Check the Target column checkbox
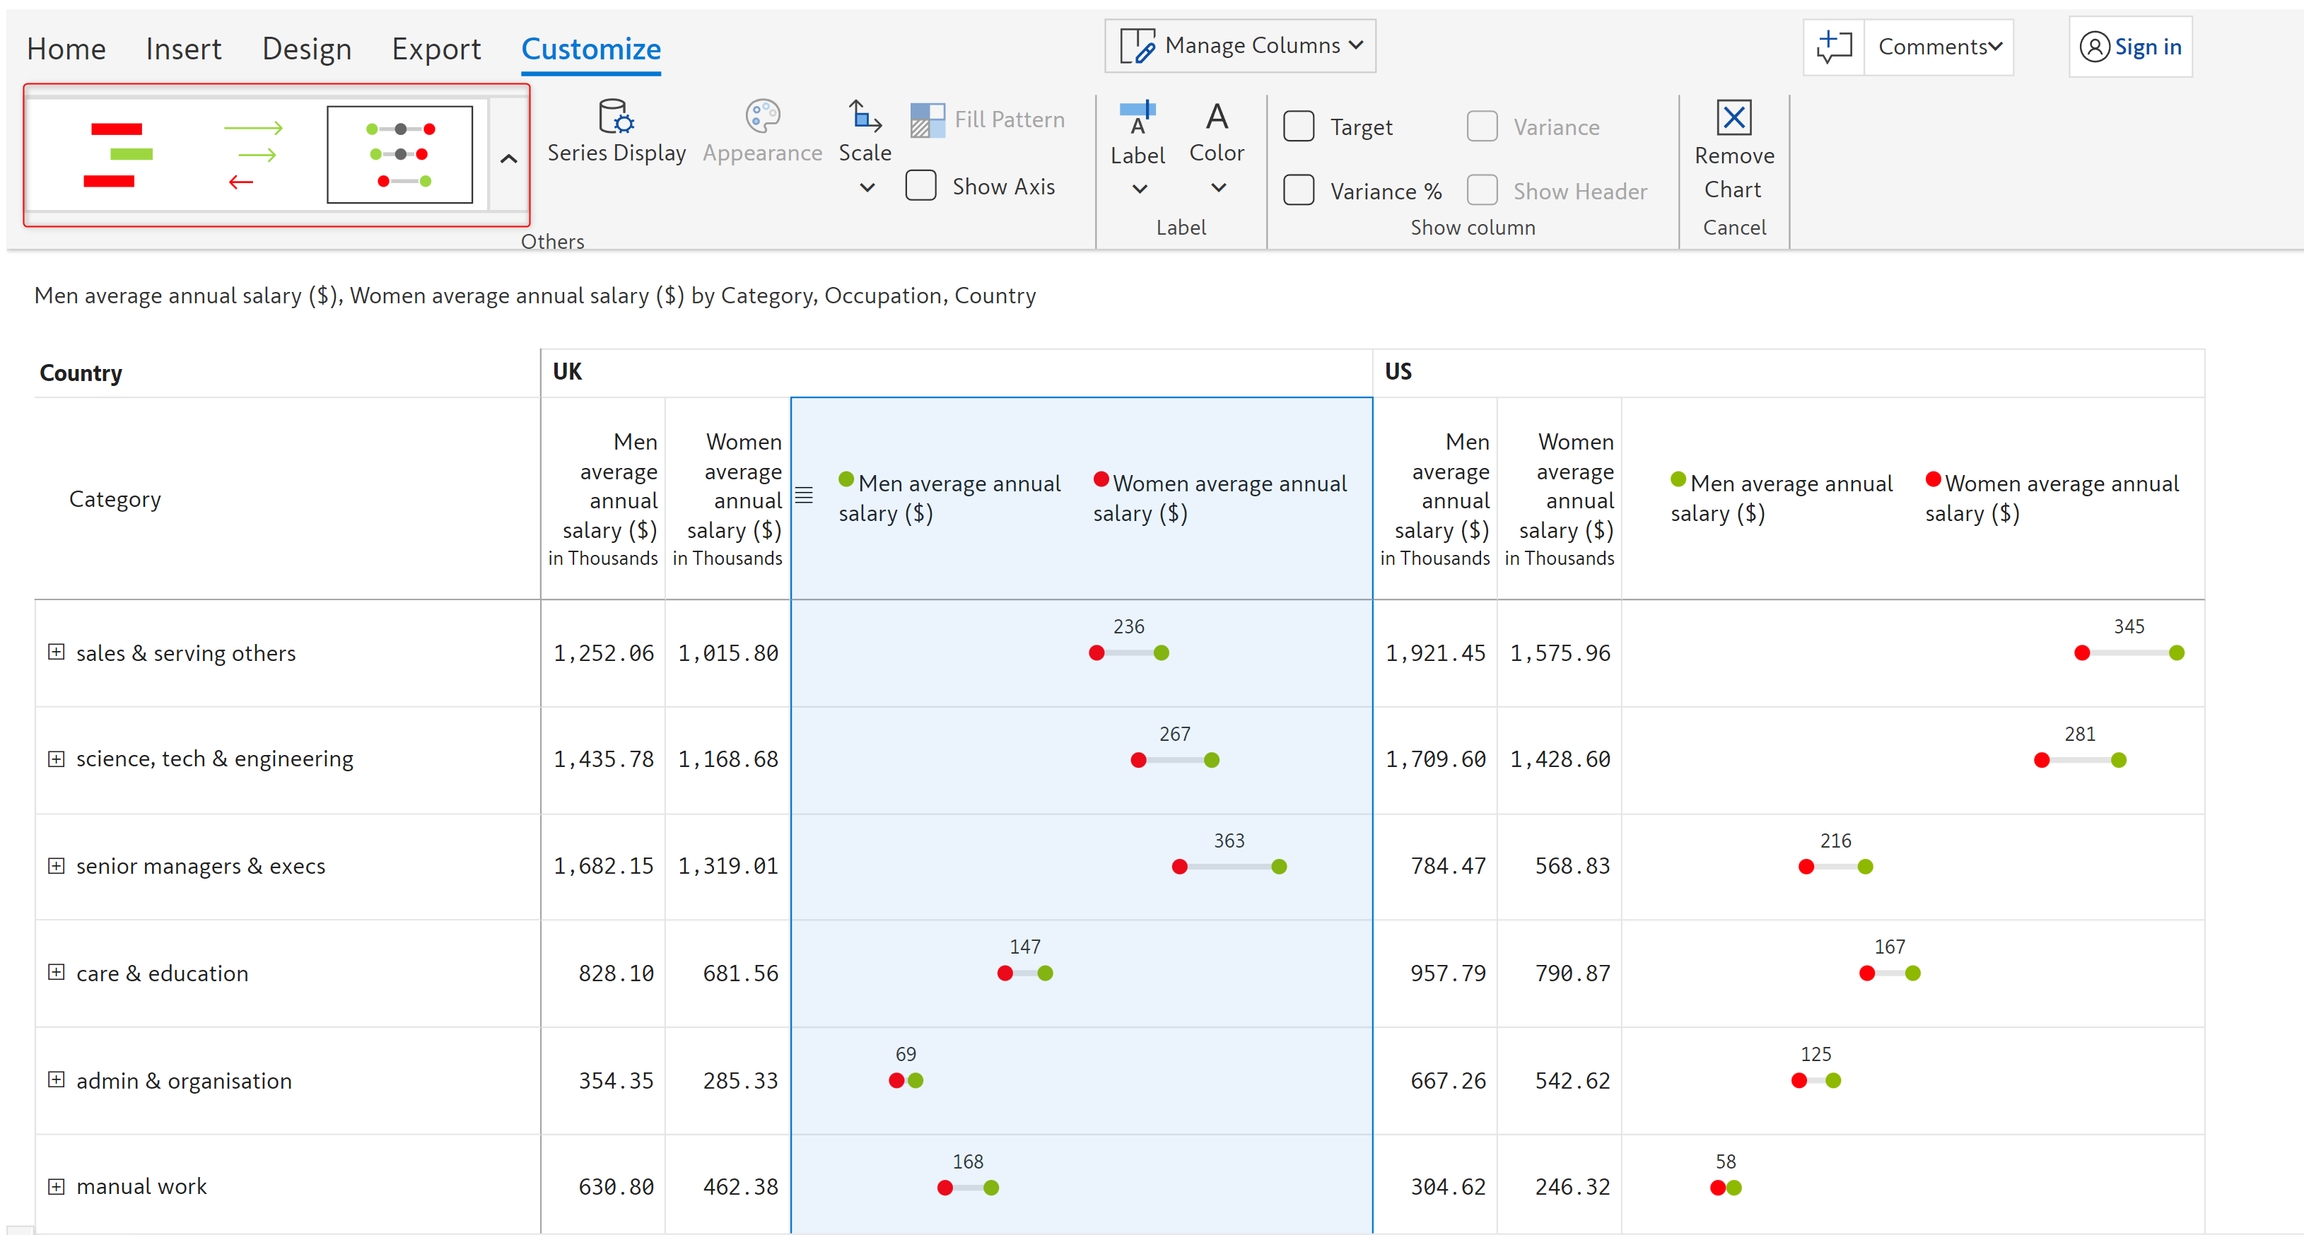The image size is (2304, 1235). 1299,127
